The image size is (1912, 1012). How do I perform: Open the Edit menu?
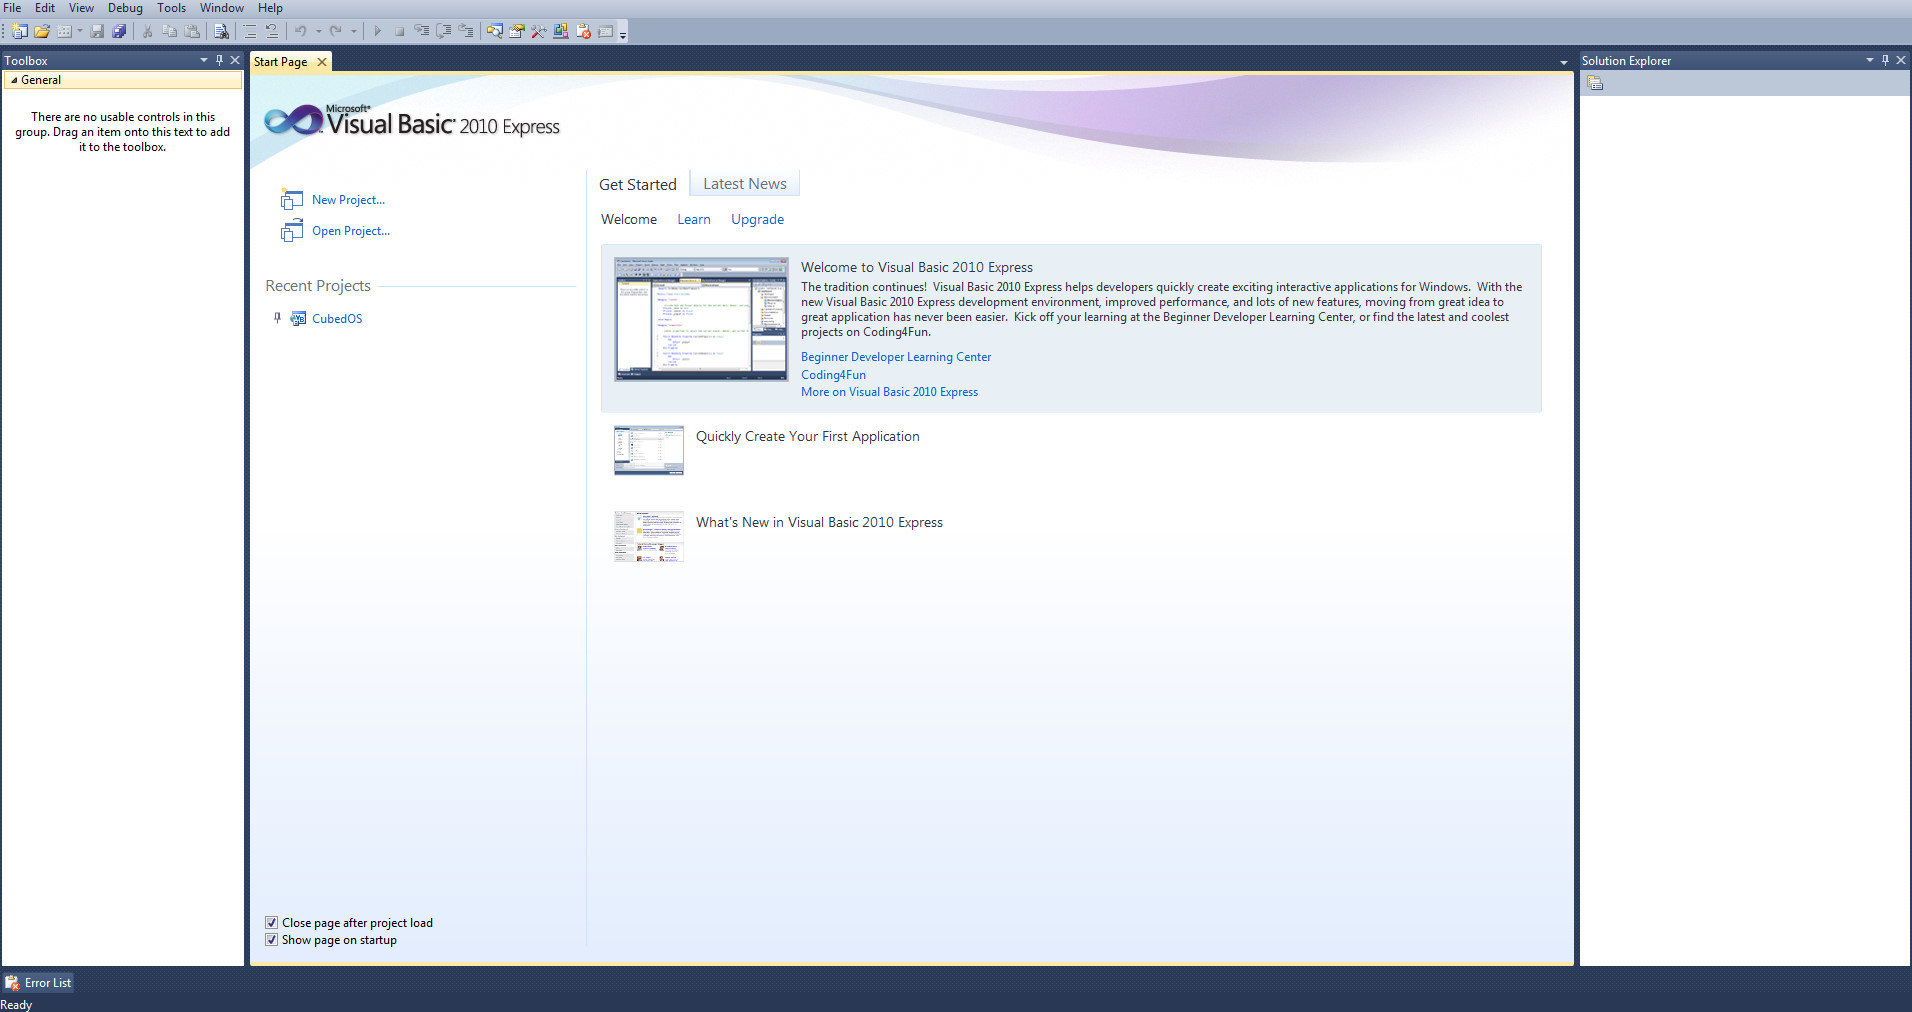[x=45, y=8]
